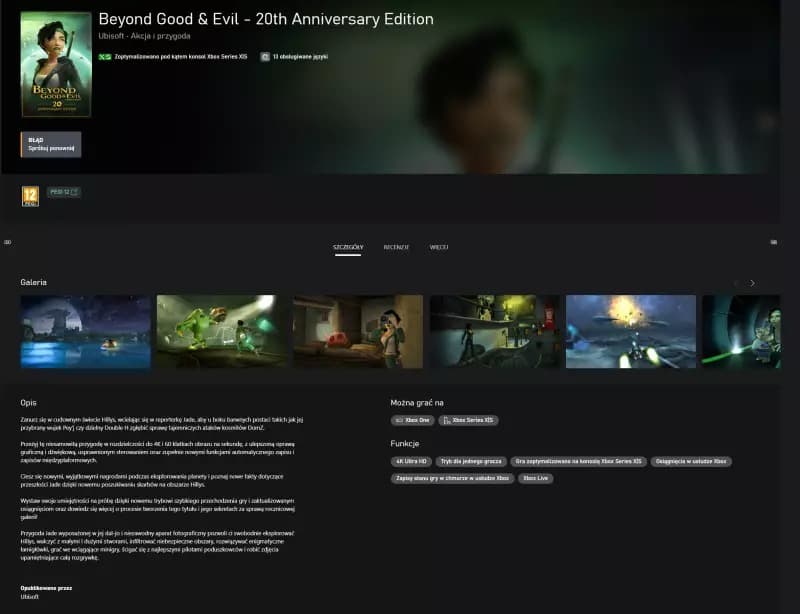Open the hovercraft explosion screenshot
This screenshot has height=614, width=800.
(x=631, y=331)
